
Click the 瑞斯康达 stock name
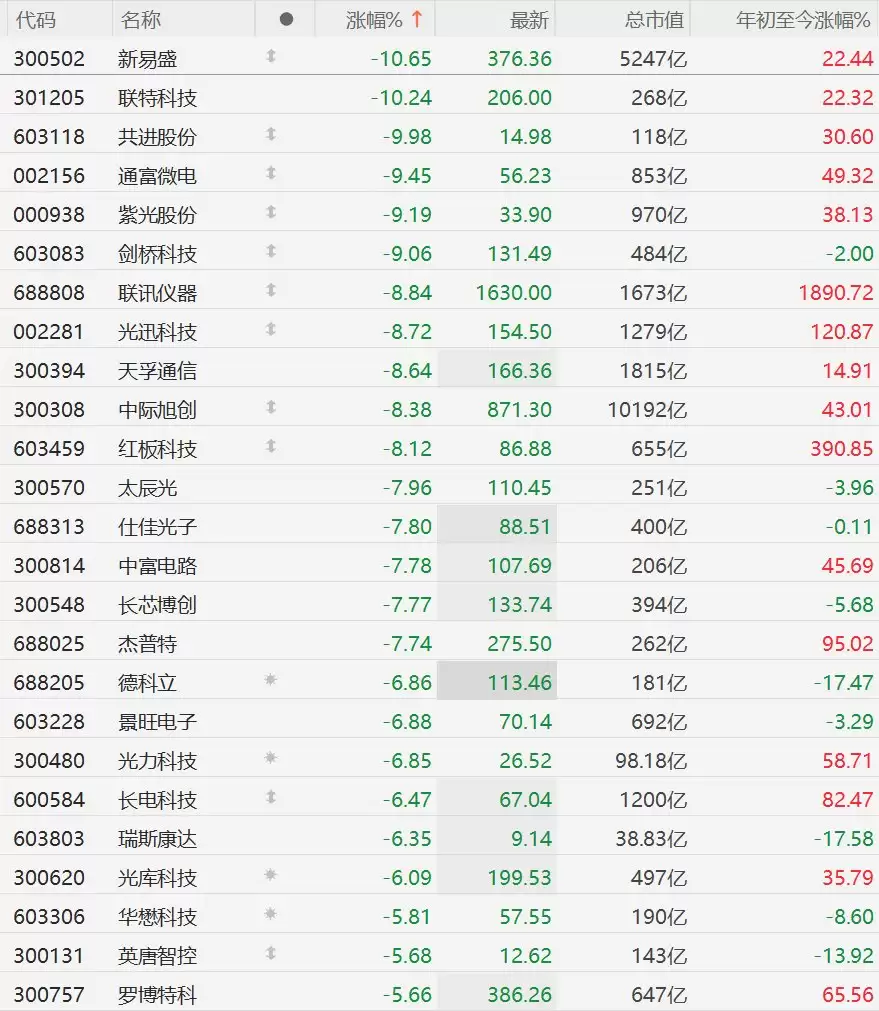[157, 839]
